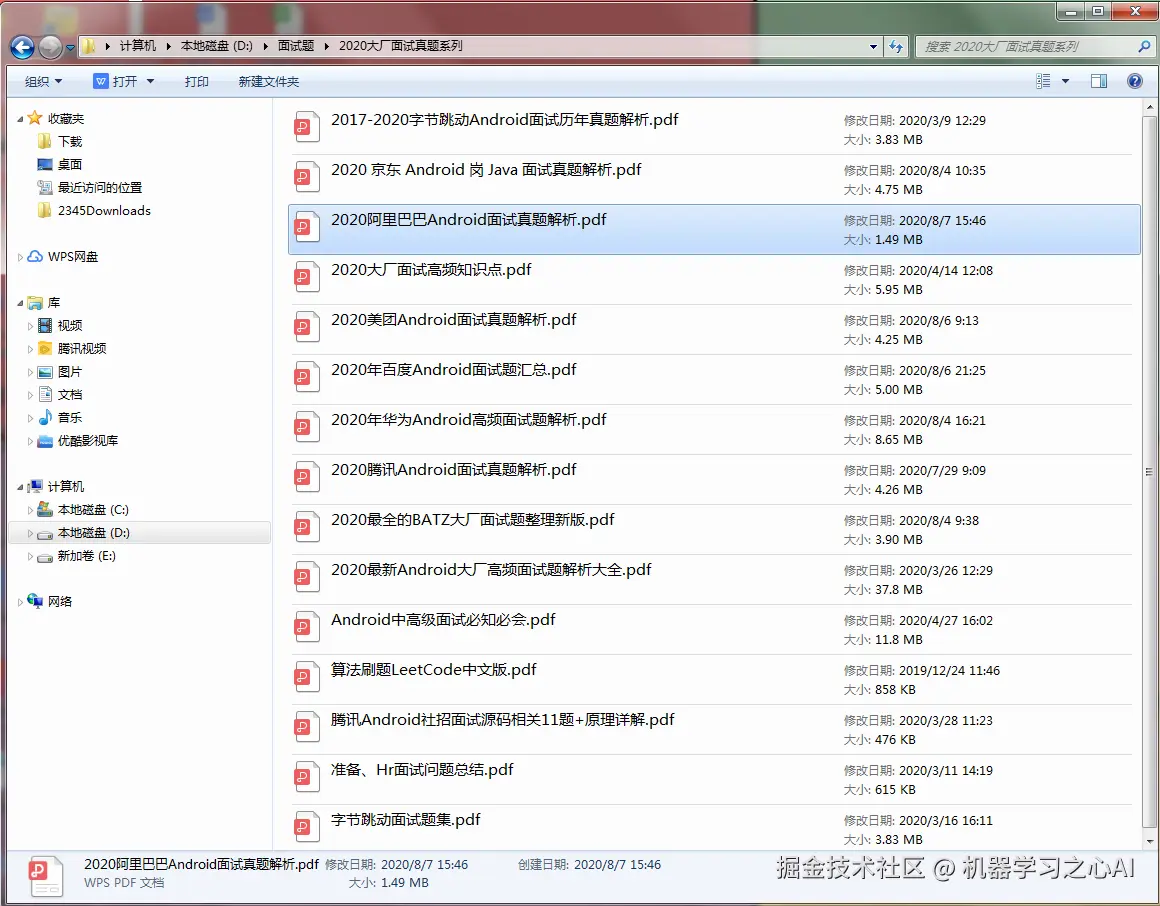Click PDF icon of 2020阿里巴巴Android面试真题解析.pdf in file list
This screenshot has width=1160, height=906.
[306, 226]
